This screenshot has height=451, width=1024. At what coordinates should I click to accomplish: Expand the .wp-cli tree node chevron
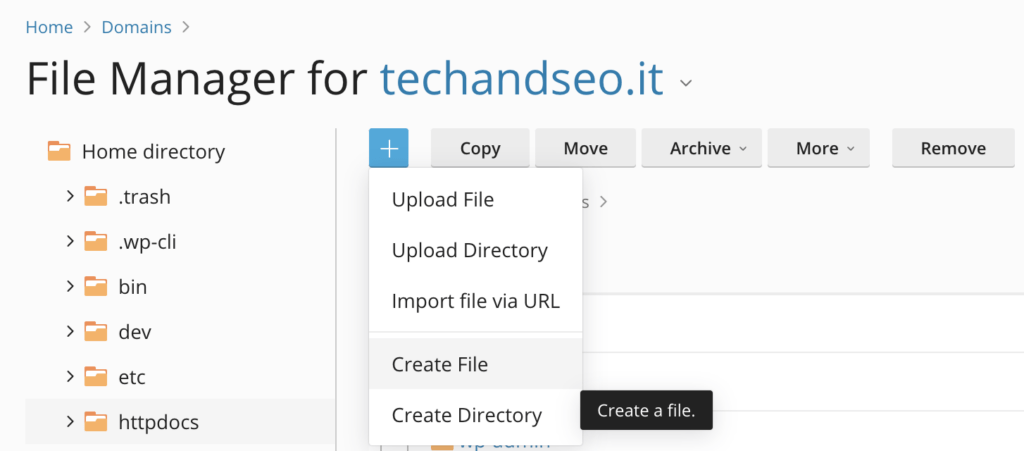click(71, 241)
